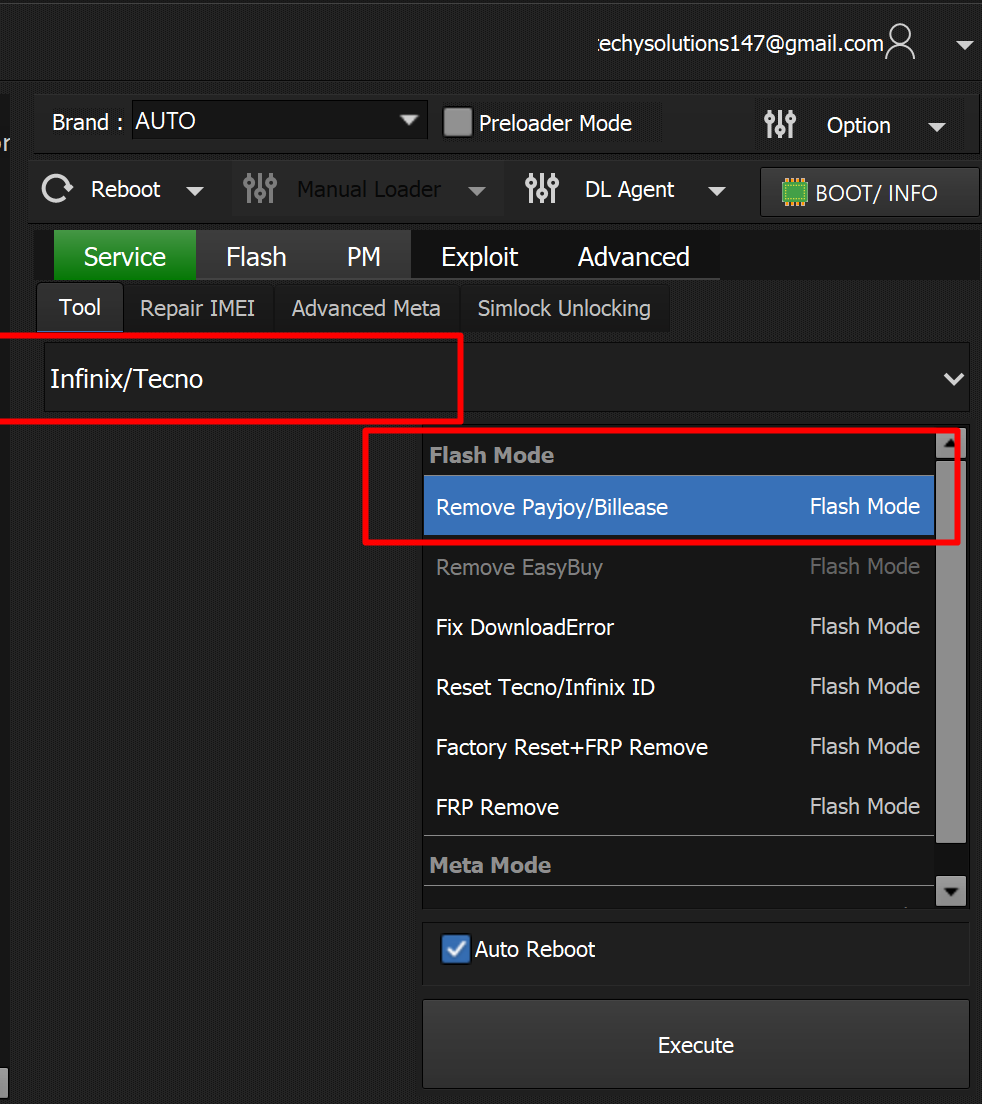Open the Simlock Unlocking sub-tab
The height and width of the screenshot is (1104, 982).
click(564, 308)
